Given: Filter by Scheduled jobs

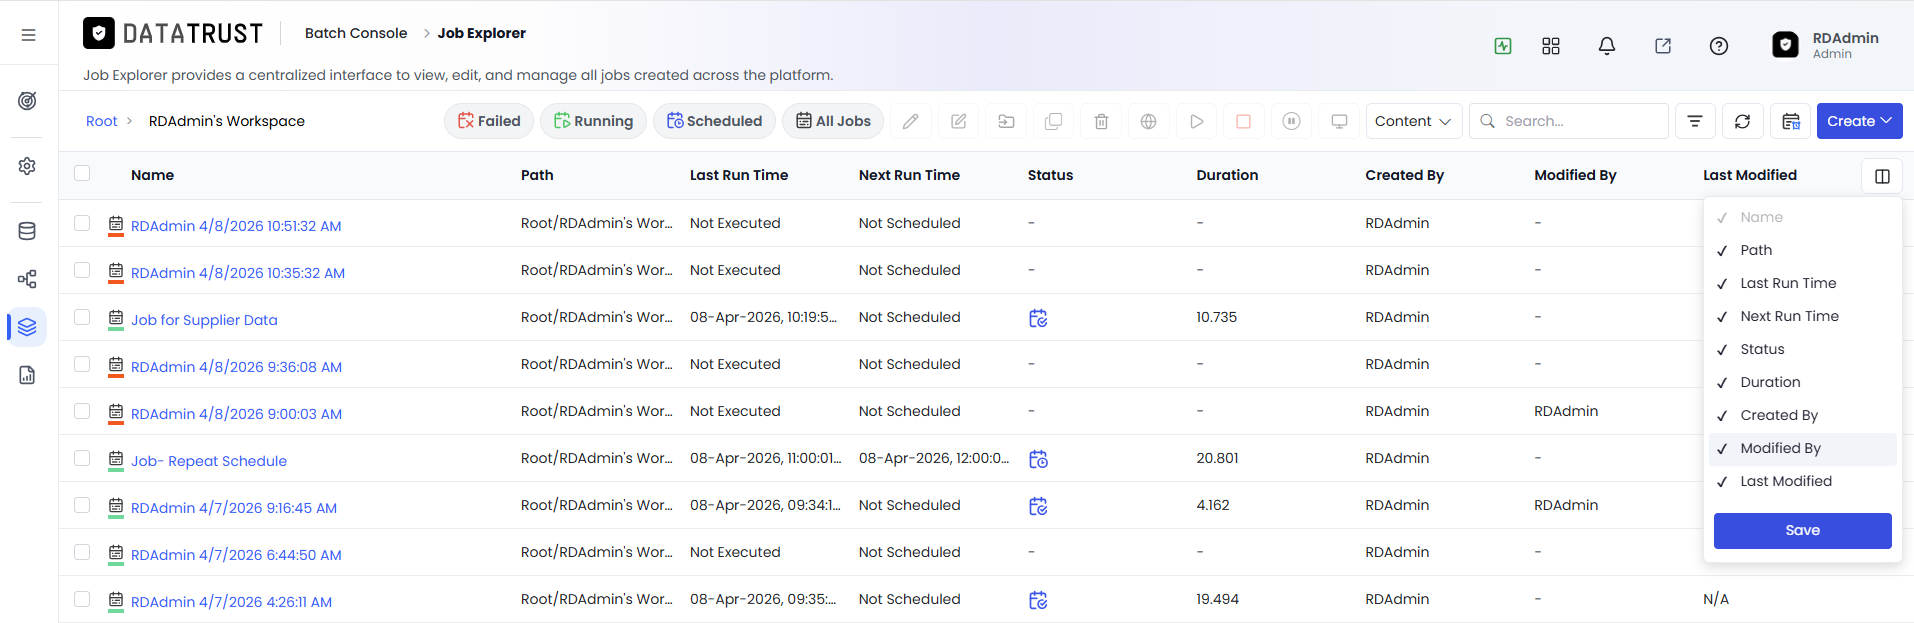Looking at the screenshot, I should pos(714,121).
